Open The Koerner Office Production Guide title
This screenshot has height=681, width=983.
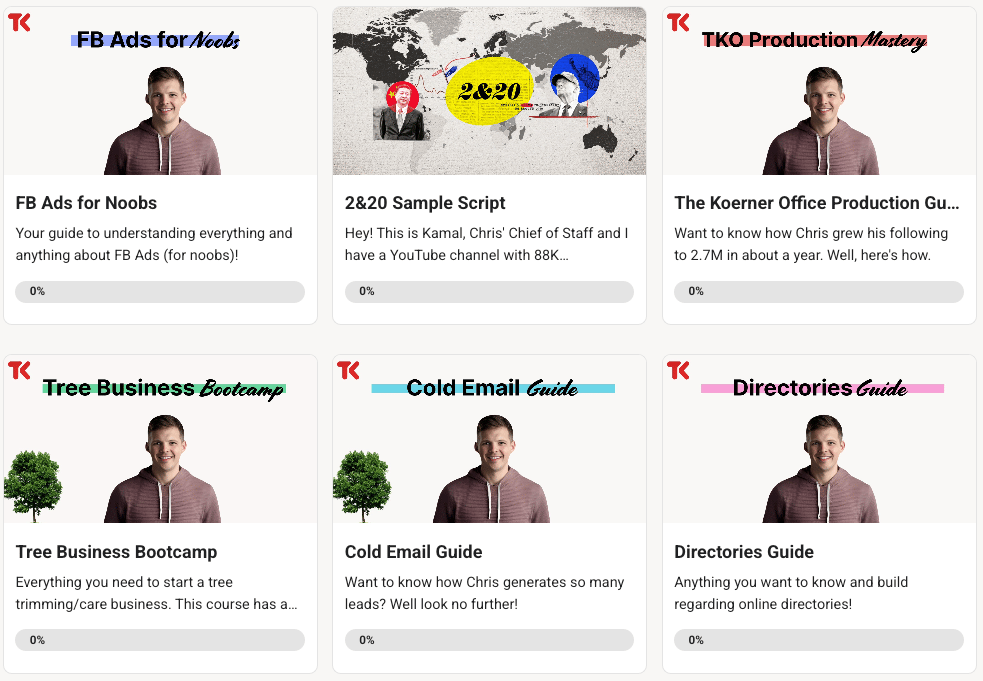(x=817, y=203)
